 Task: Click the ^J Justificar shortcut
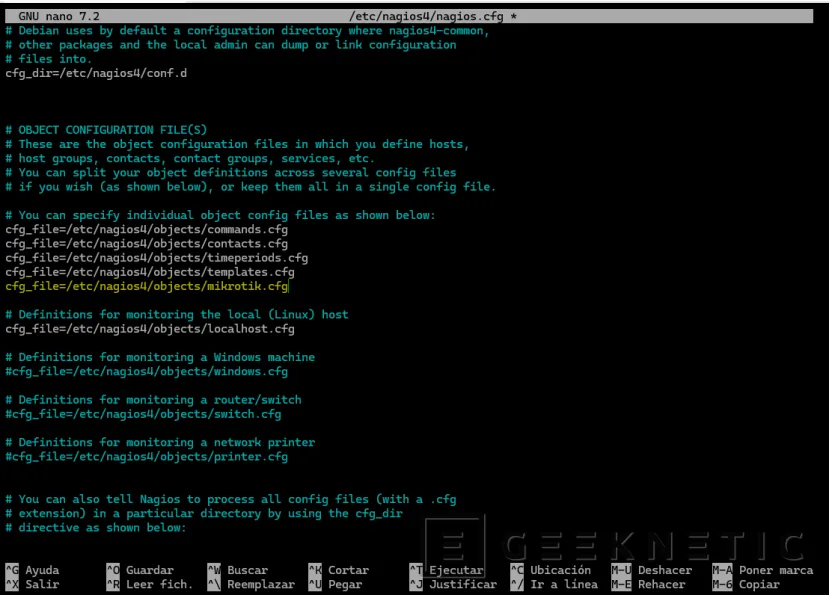[453, 584]
